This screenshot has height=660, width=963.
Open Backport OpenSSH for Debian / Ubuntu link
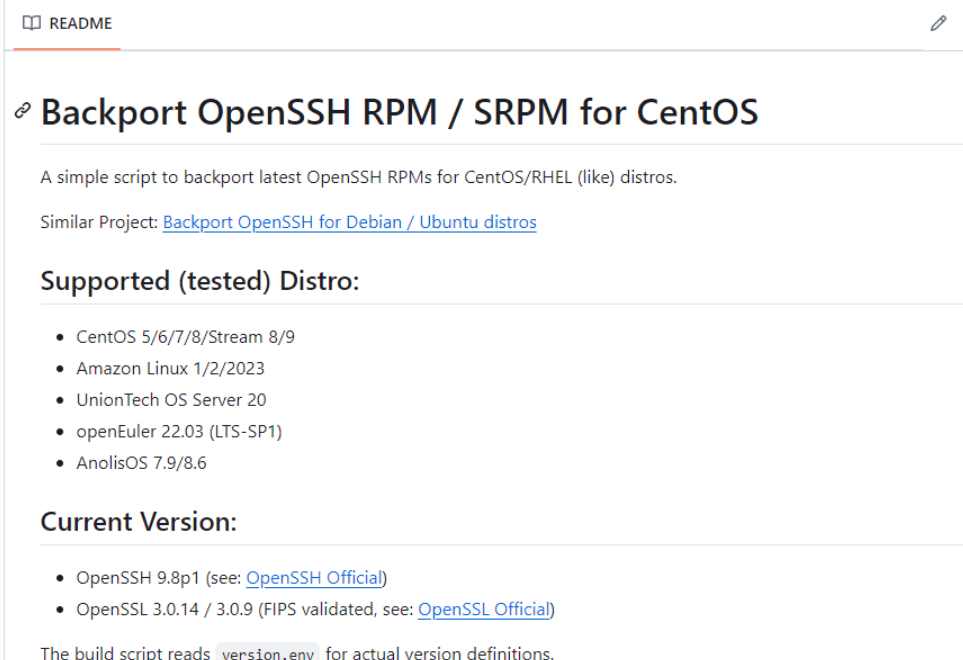(349, 222)
